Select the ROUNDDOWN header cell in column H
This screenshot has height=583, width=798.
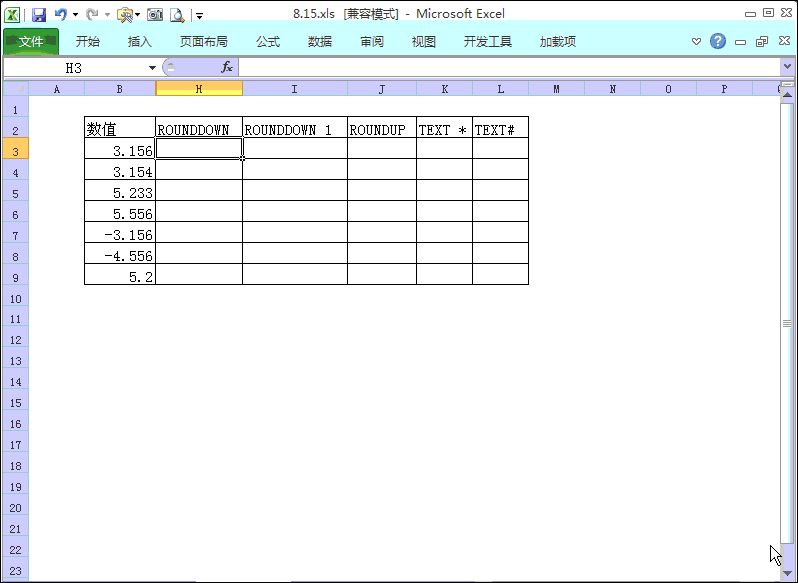click(199, 127)
